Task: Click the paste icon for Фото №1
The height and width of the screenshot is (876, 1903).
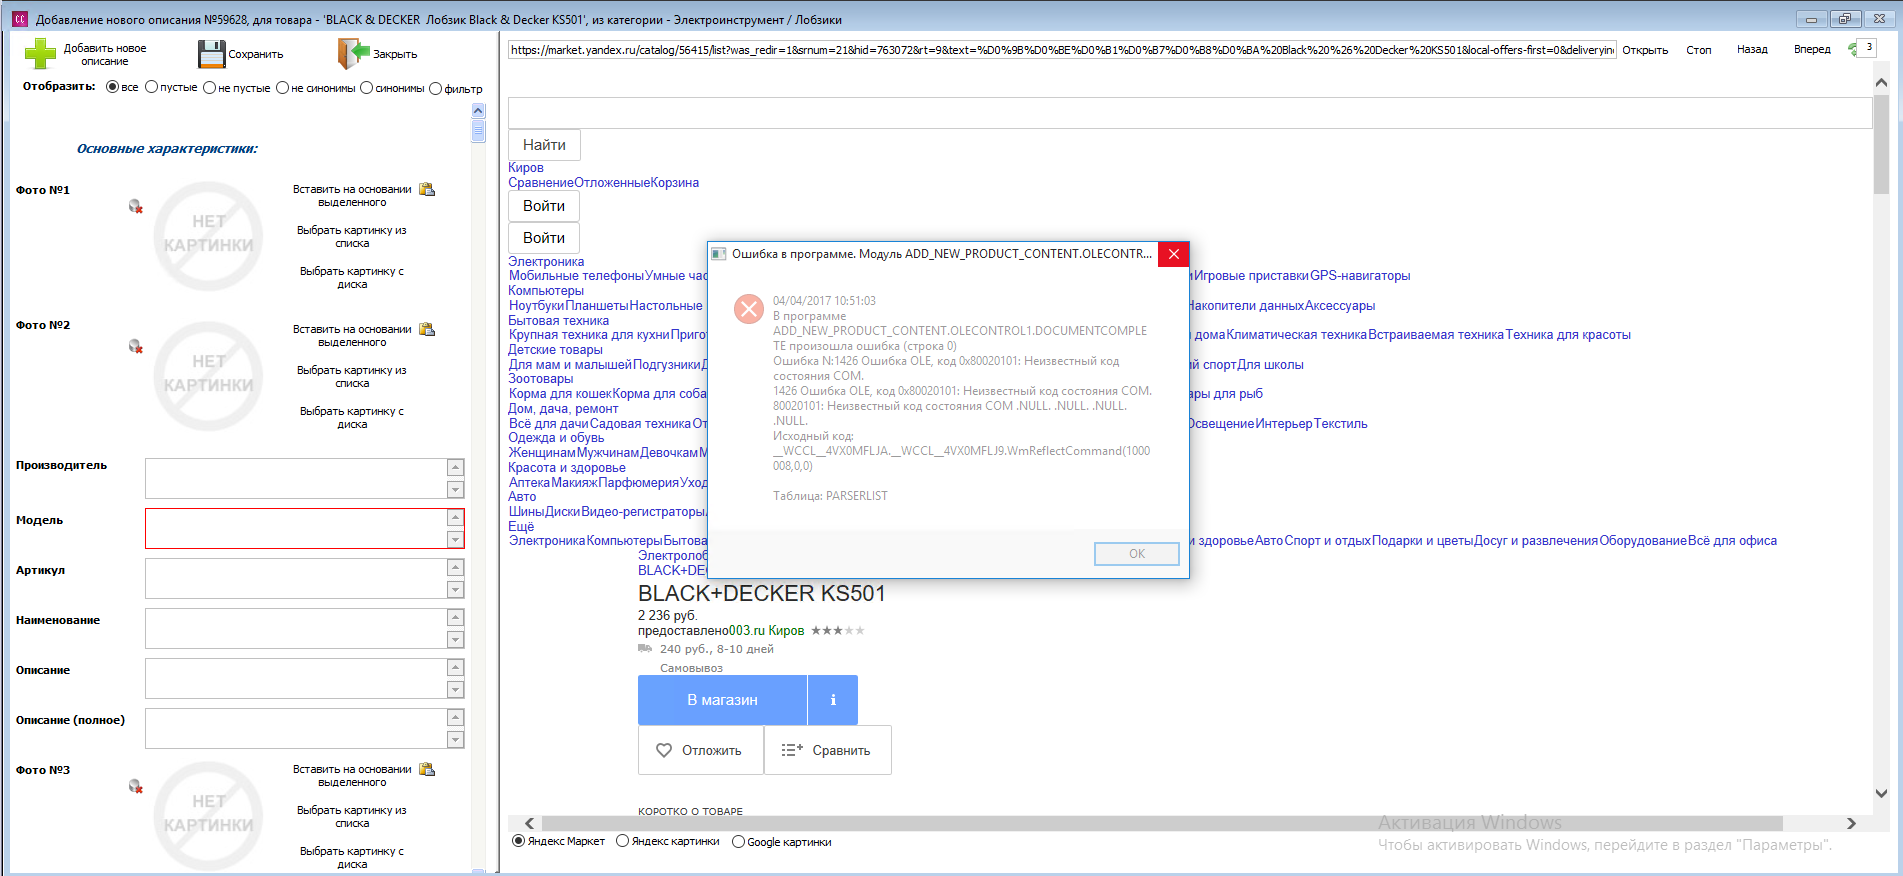Action: 427,189
